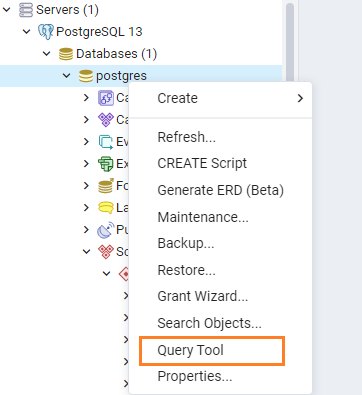Select the PostgreSQL 13 label
Viewport: 362px width, 395px height.
click(99, 32)
